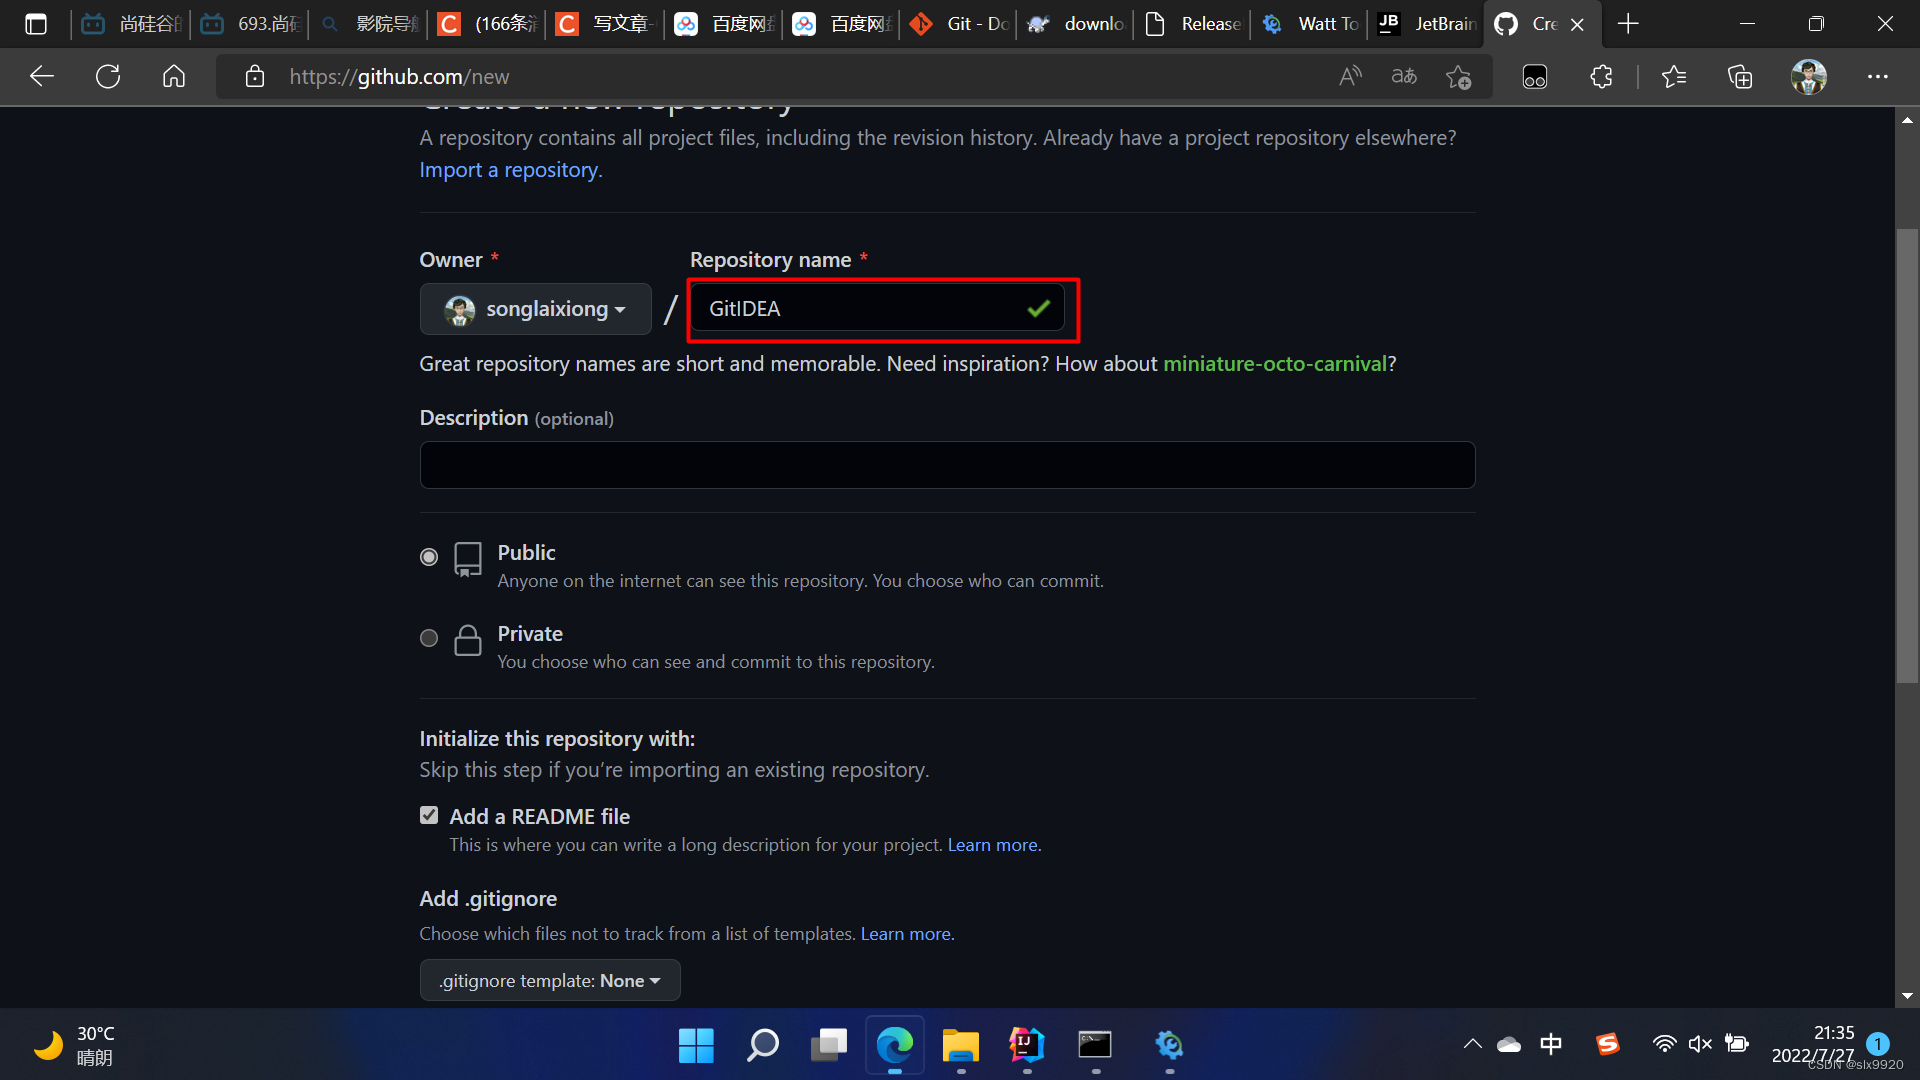Image resolution: width=1920 pixels, height=1080 pixels.
Task: Open the Collections icon in toolbar
Action: 1740,76
